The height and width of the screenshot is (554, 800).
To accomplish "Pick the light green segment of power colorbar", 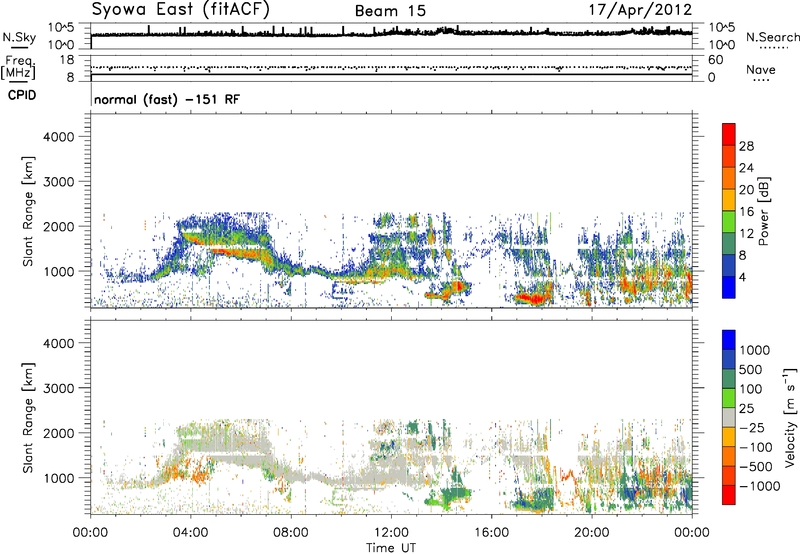I will pyautogui.click(x=729, y=222).
